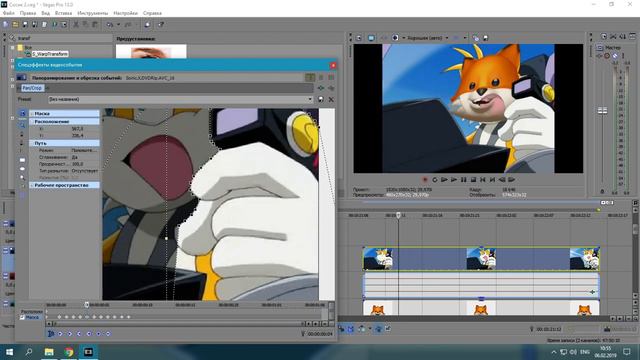Viewport: 640px width, 360px height.
Task: Click the save snapshot icon above preview
Action: point(485,38)
